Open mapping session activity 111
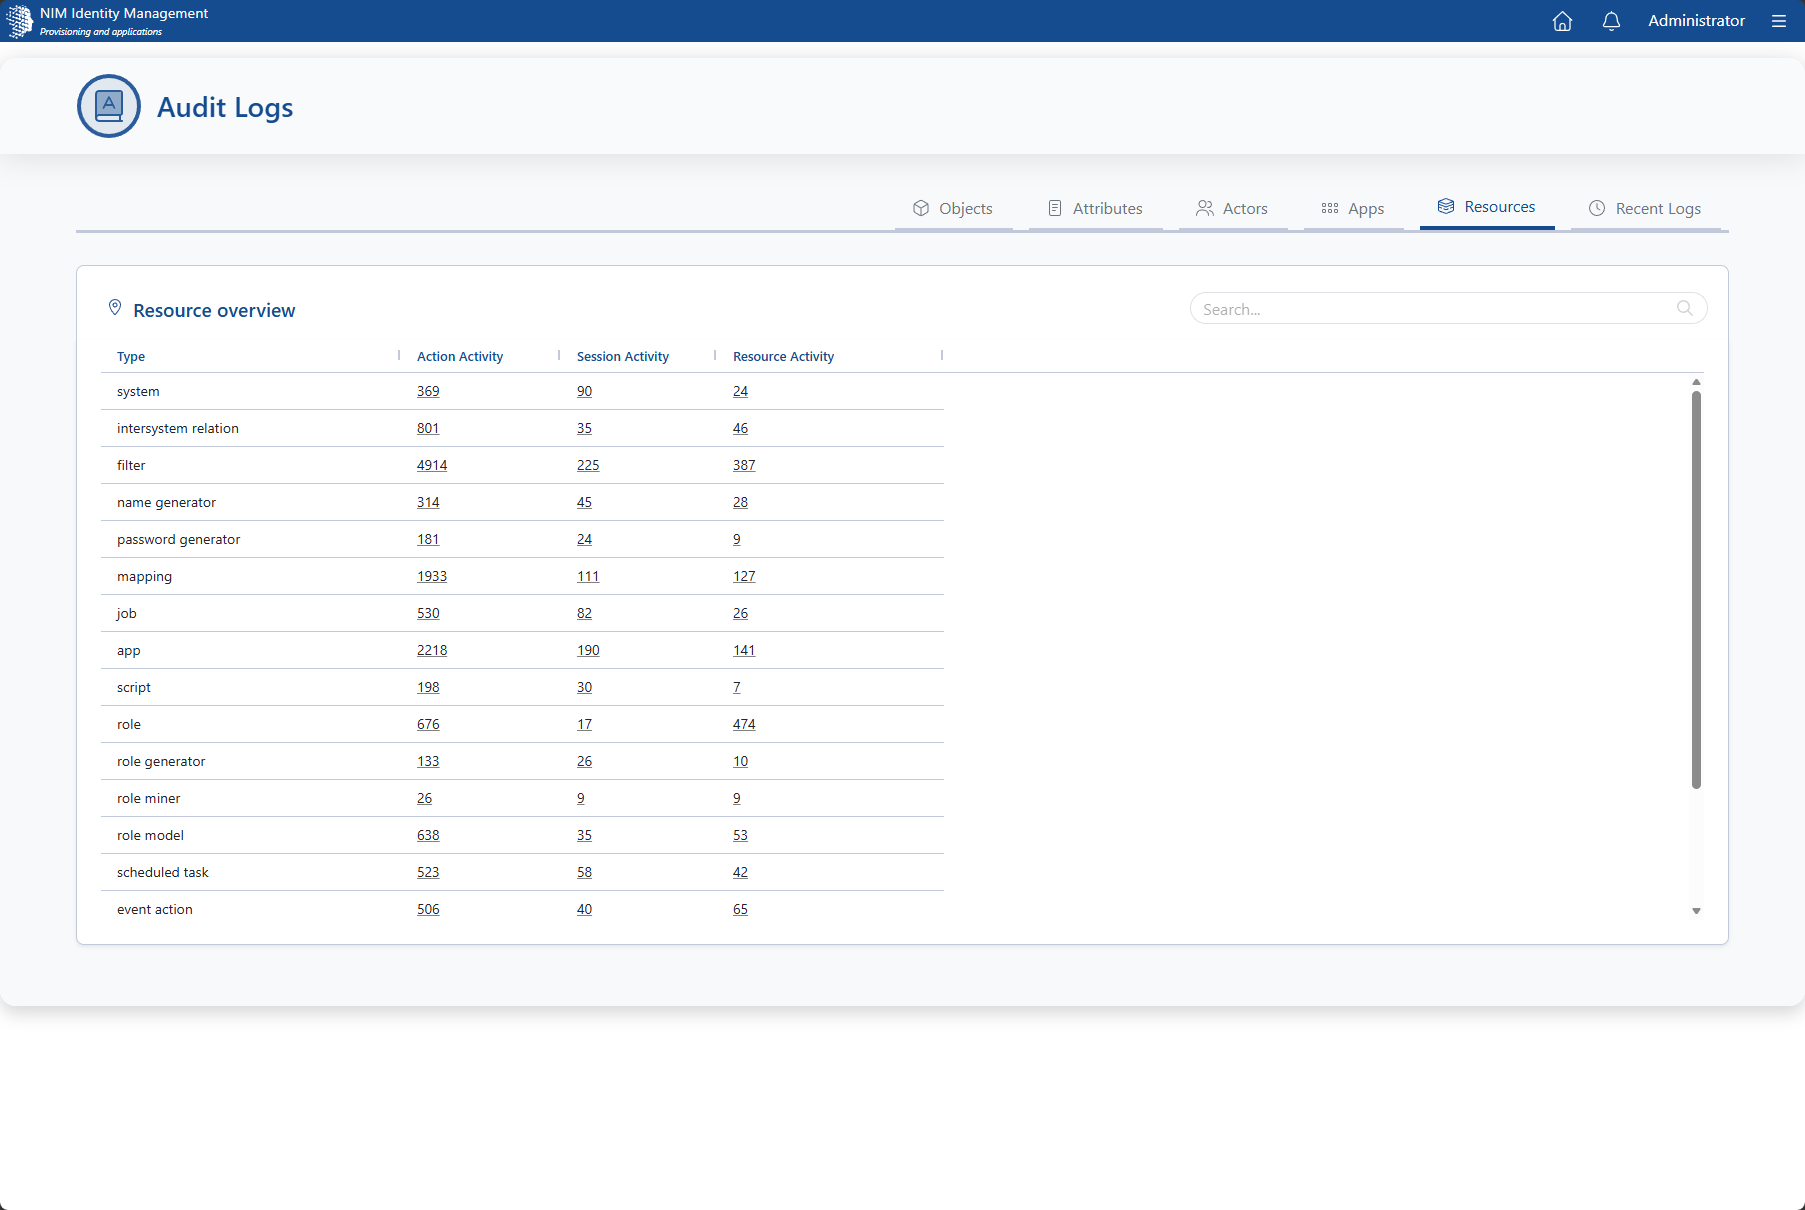Image resolution: width=1805 pixels, height=1210 pixels. (588, 576)
